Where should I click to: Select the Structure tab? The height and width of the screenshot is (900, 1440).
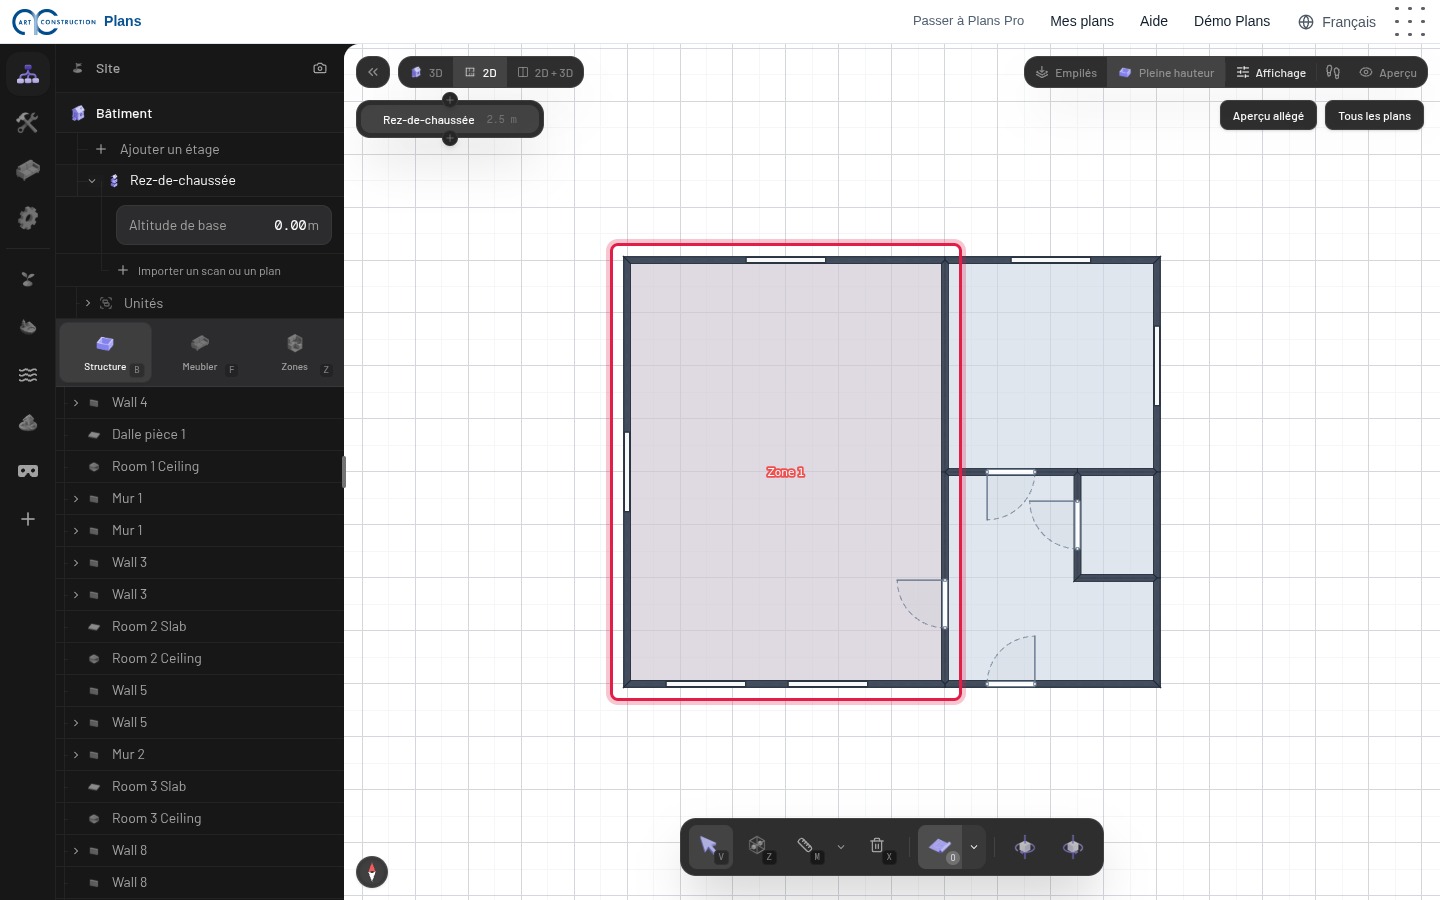click(x=105, y=352)
